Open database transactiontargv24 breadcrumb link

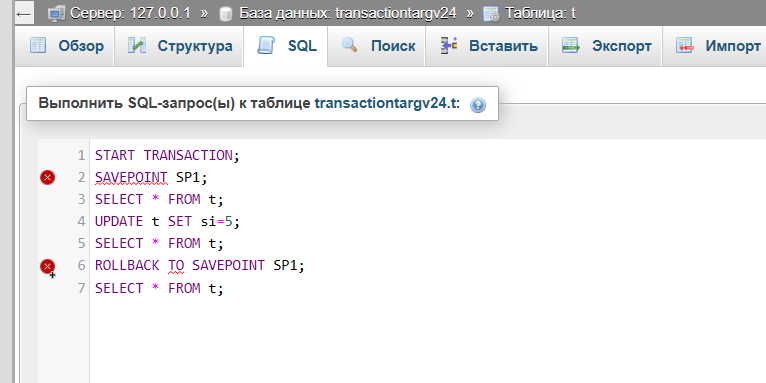pyautogui.click(x=348, y=14)
